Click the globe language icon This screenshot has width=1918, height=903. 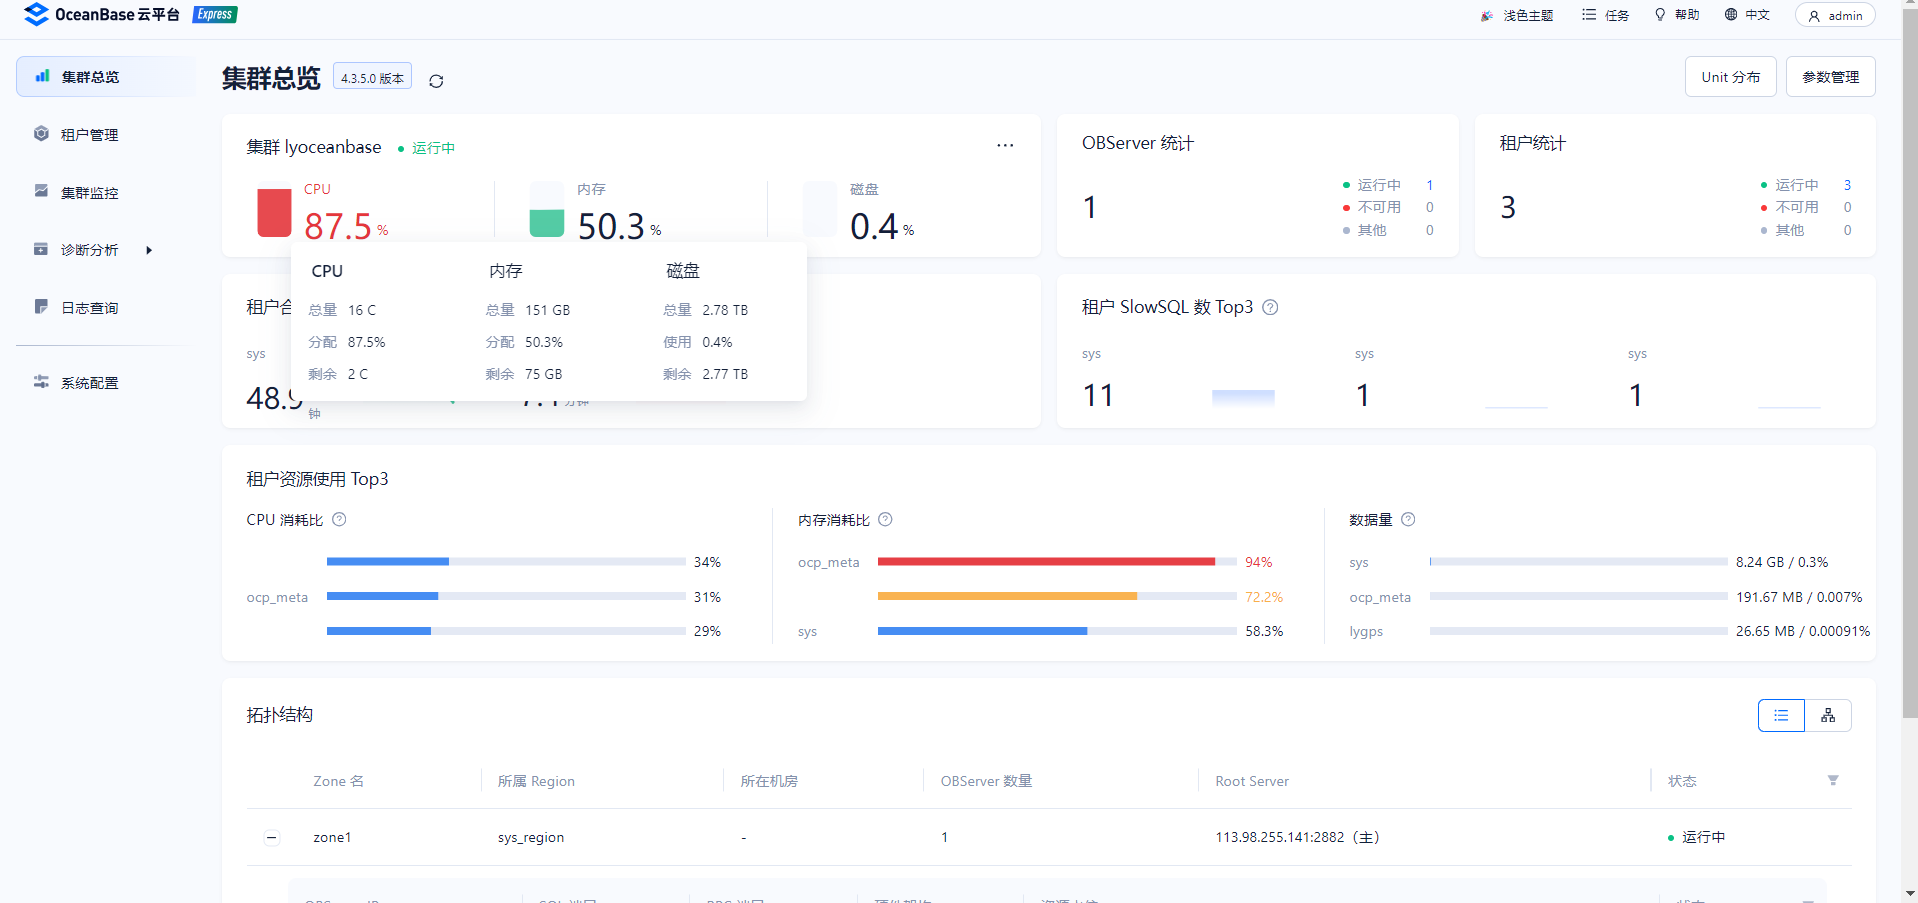1731,15
